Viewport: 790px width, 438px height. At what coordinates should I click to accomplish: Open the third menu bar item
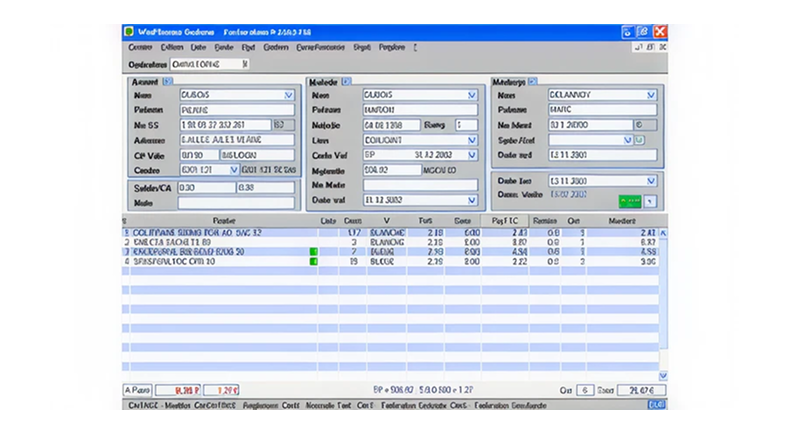click(198, 47)
